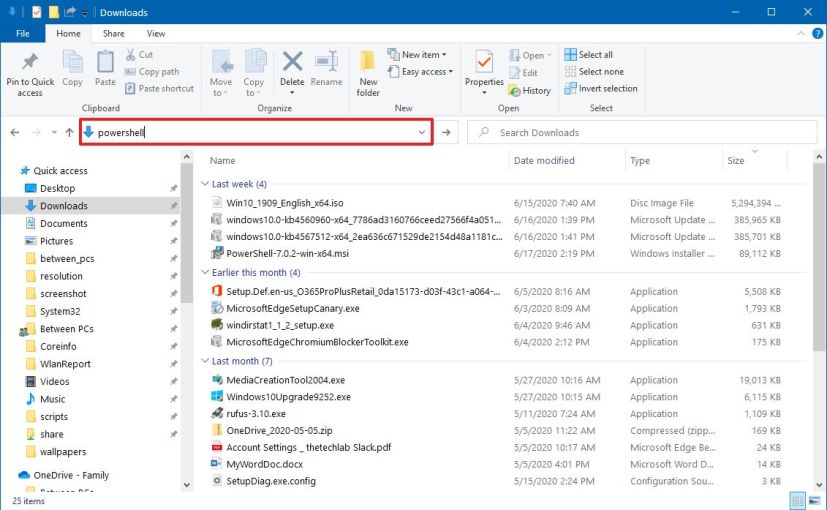Click Copy path in Clipboard group
827x510 pixels.
click(x=152, y=71)
